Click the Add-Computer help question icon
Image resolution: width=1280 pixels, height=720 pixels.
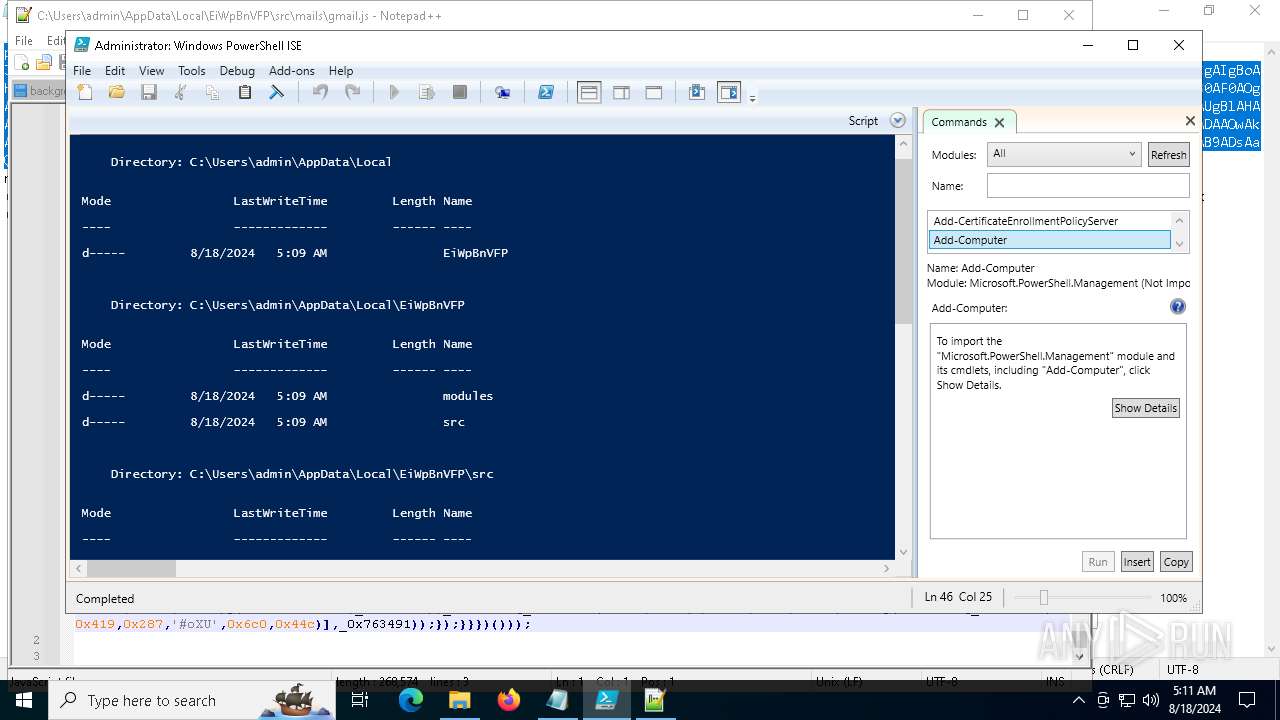click(1178, 307)
